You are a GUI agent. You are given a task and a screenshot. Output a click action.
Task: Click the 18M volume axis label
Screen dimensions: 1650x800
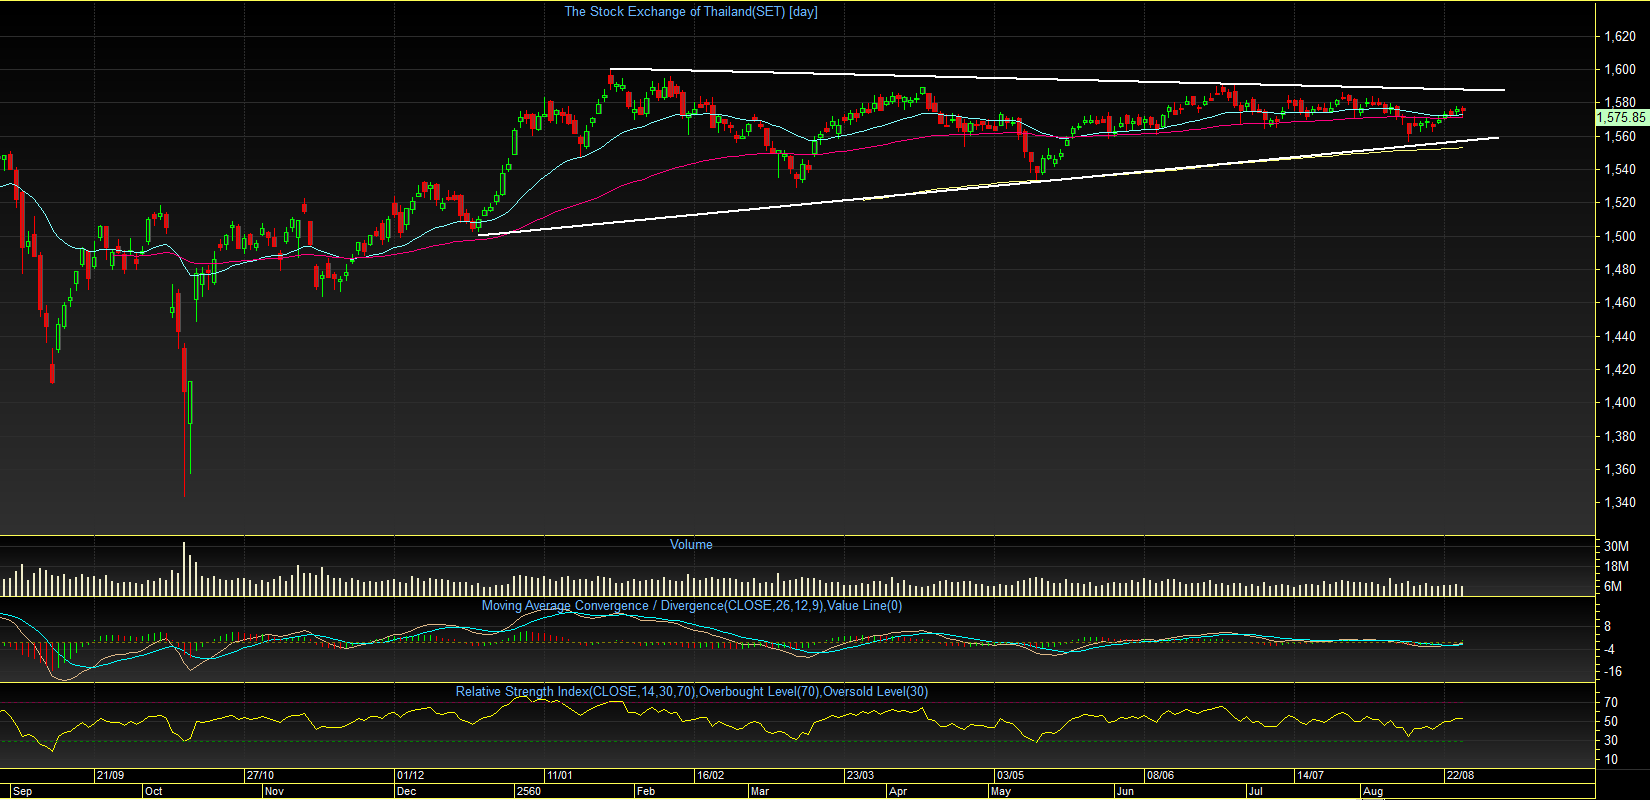click(1616, 567)
